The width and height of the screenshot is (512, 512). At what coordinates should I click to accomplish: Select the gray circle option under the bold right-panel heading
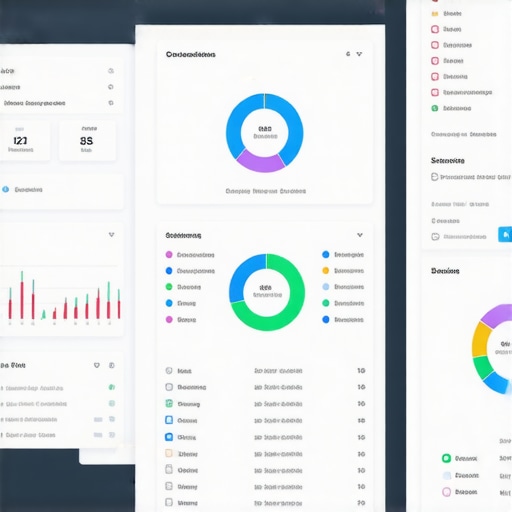point(434,177)
